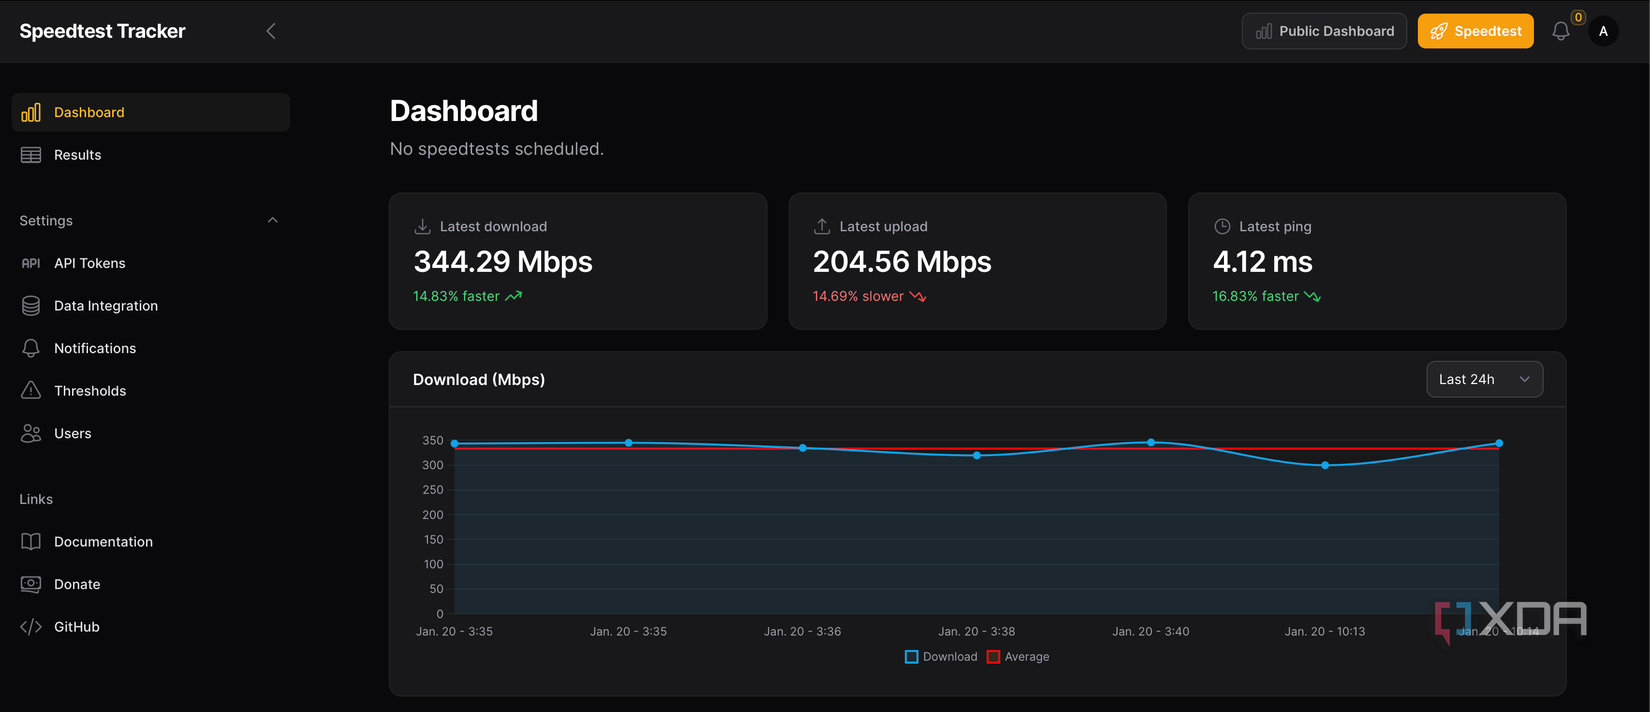Click the API Tokens sidebar icon
The image size is (1650, 712).
click(x=31, y=263)
